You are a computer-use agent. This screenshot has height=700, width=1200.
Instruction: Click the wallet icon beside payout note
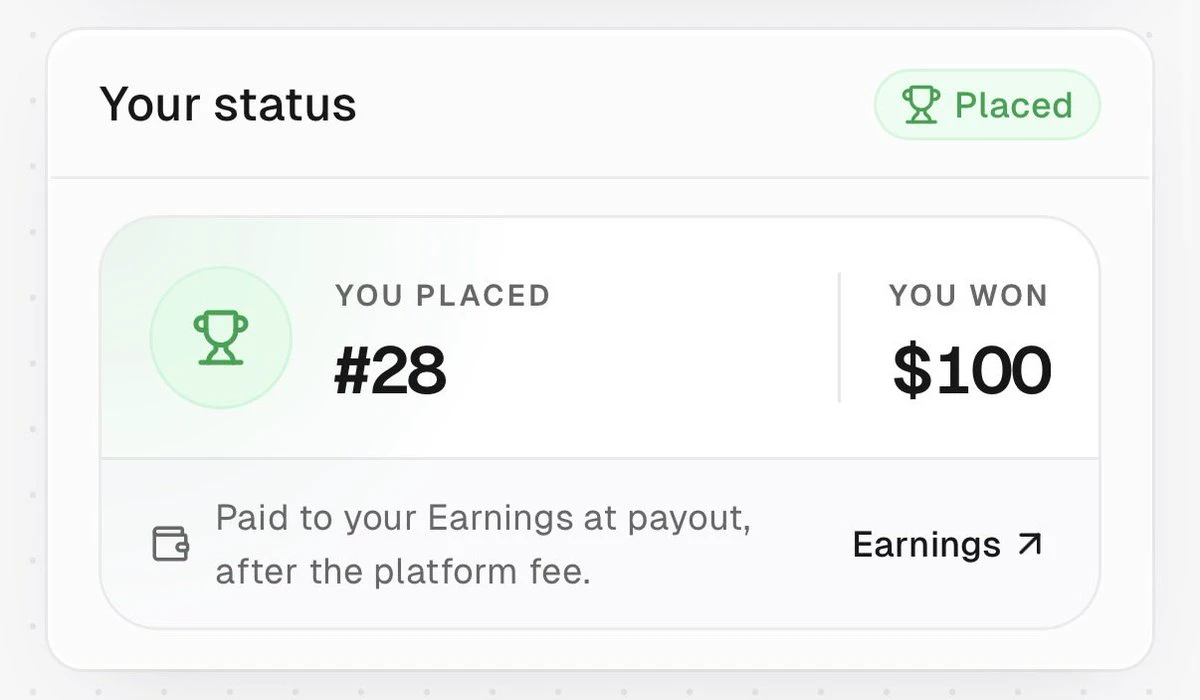coord(170,544)
